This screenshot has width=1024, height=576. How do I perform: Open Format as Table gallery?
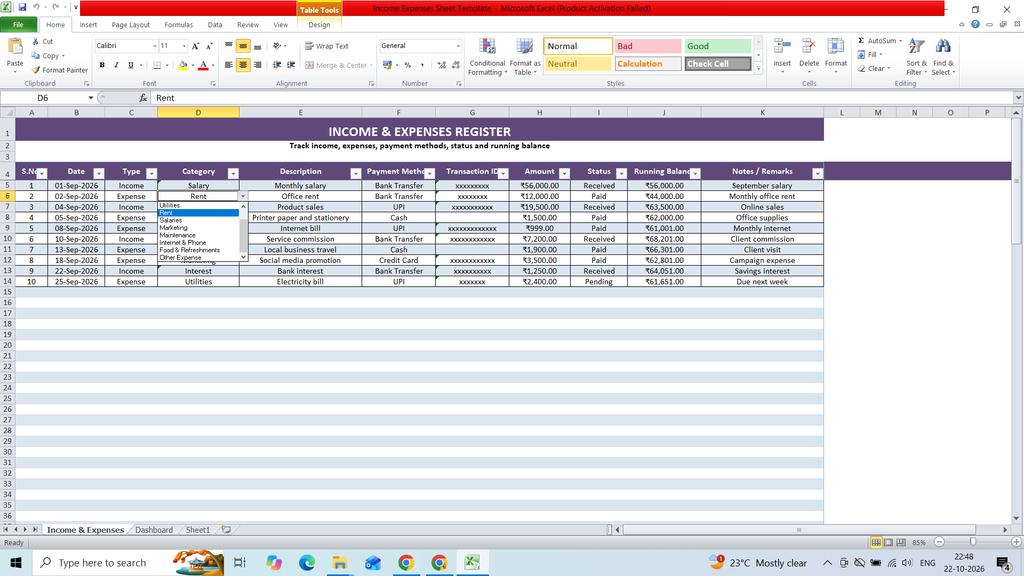525,57
